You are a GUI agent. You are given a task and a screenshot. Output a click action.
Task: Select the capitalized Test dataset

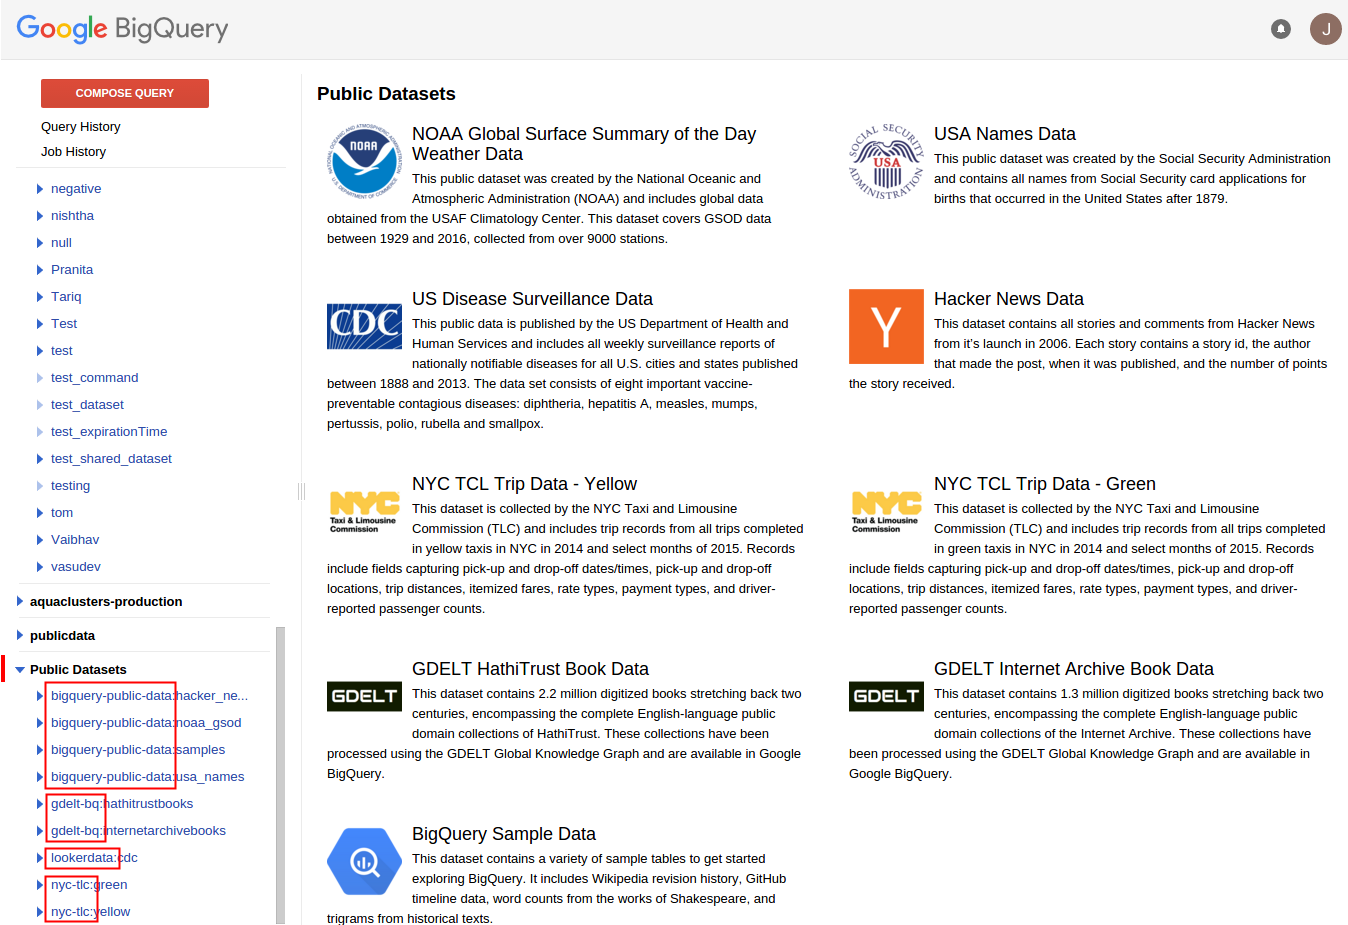pyautogui.click(x=64, y=324)
